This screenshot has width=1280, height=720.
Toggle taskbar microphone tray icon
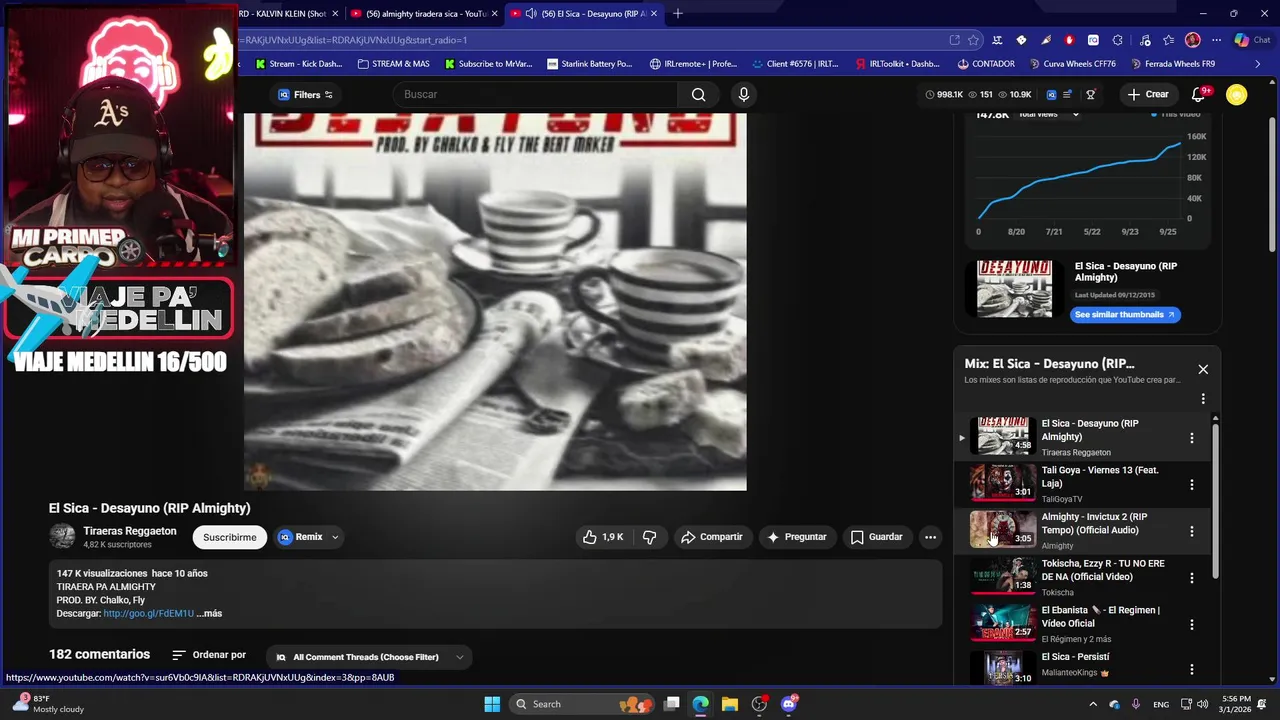(x=1136, y=704)
